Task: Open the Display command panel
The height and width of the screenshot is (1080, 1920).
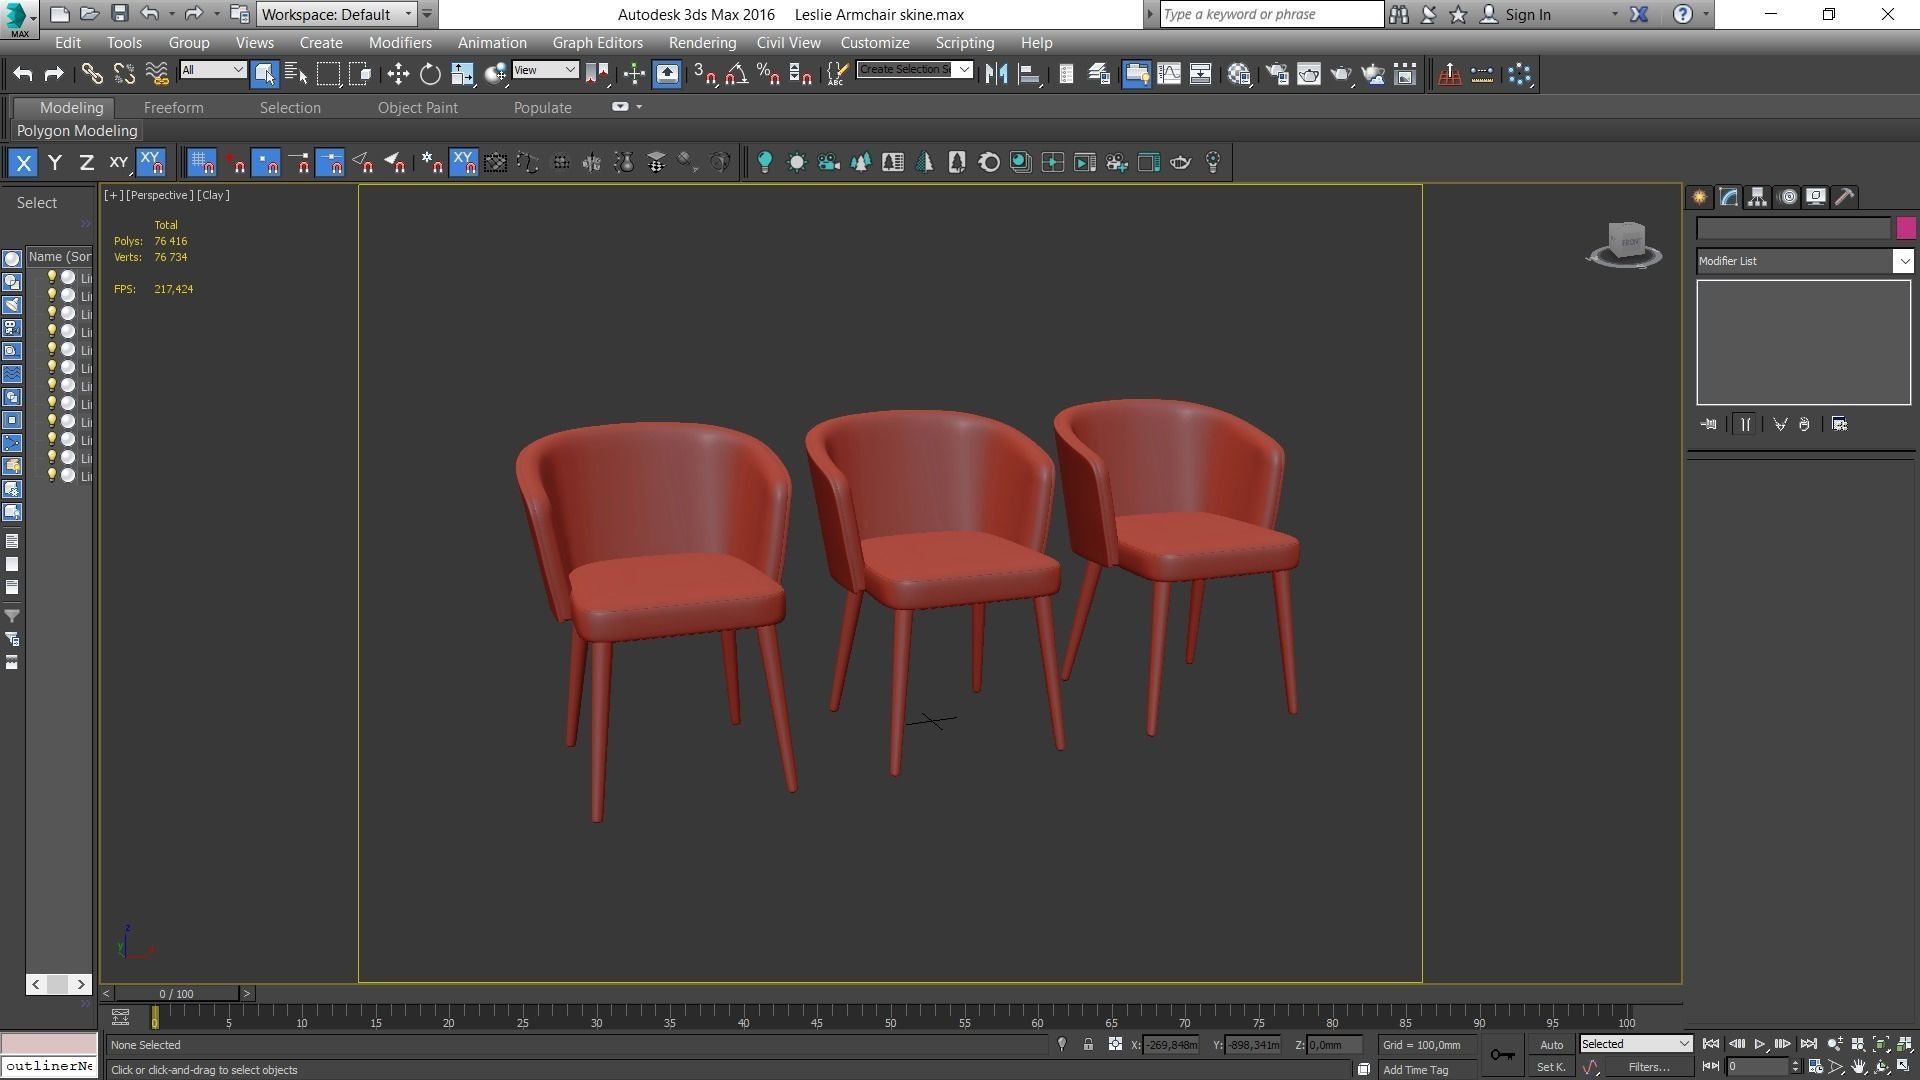Action: click(x=1816, y=197)
